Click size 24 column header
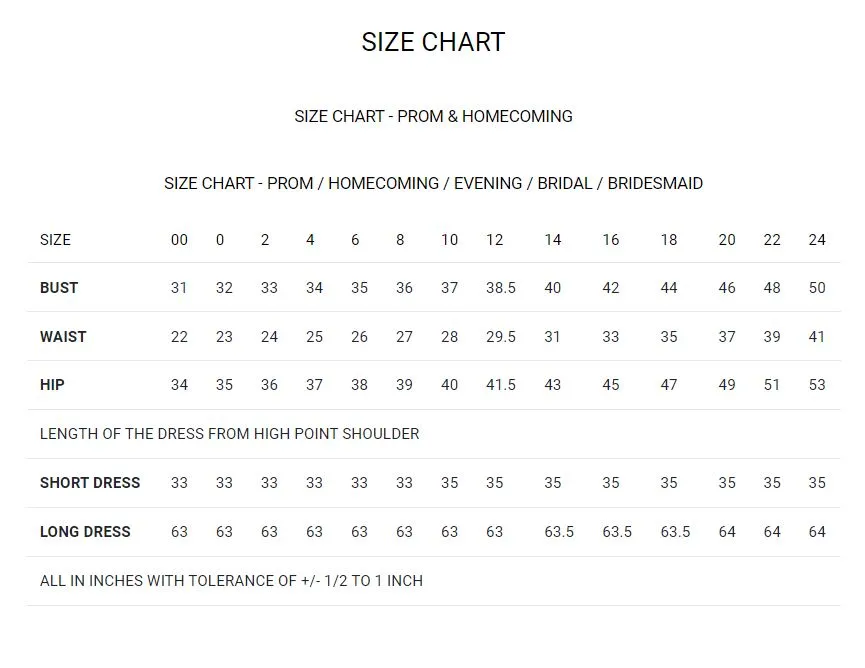Screen dimensions: 865x668 coord(817,240)
